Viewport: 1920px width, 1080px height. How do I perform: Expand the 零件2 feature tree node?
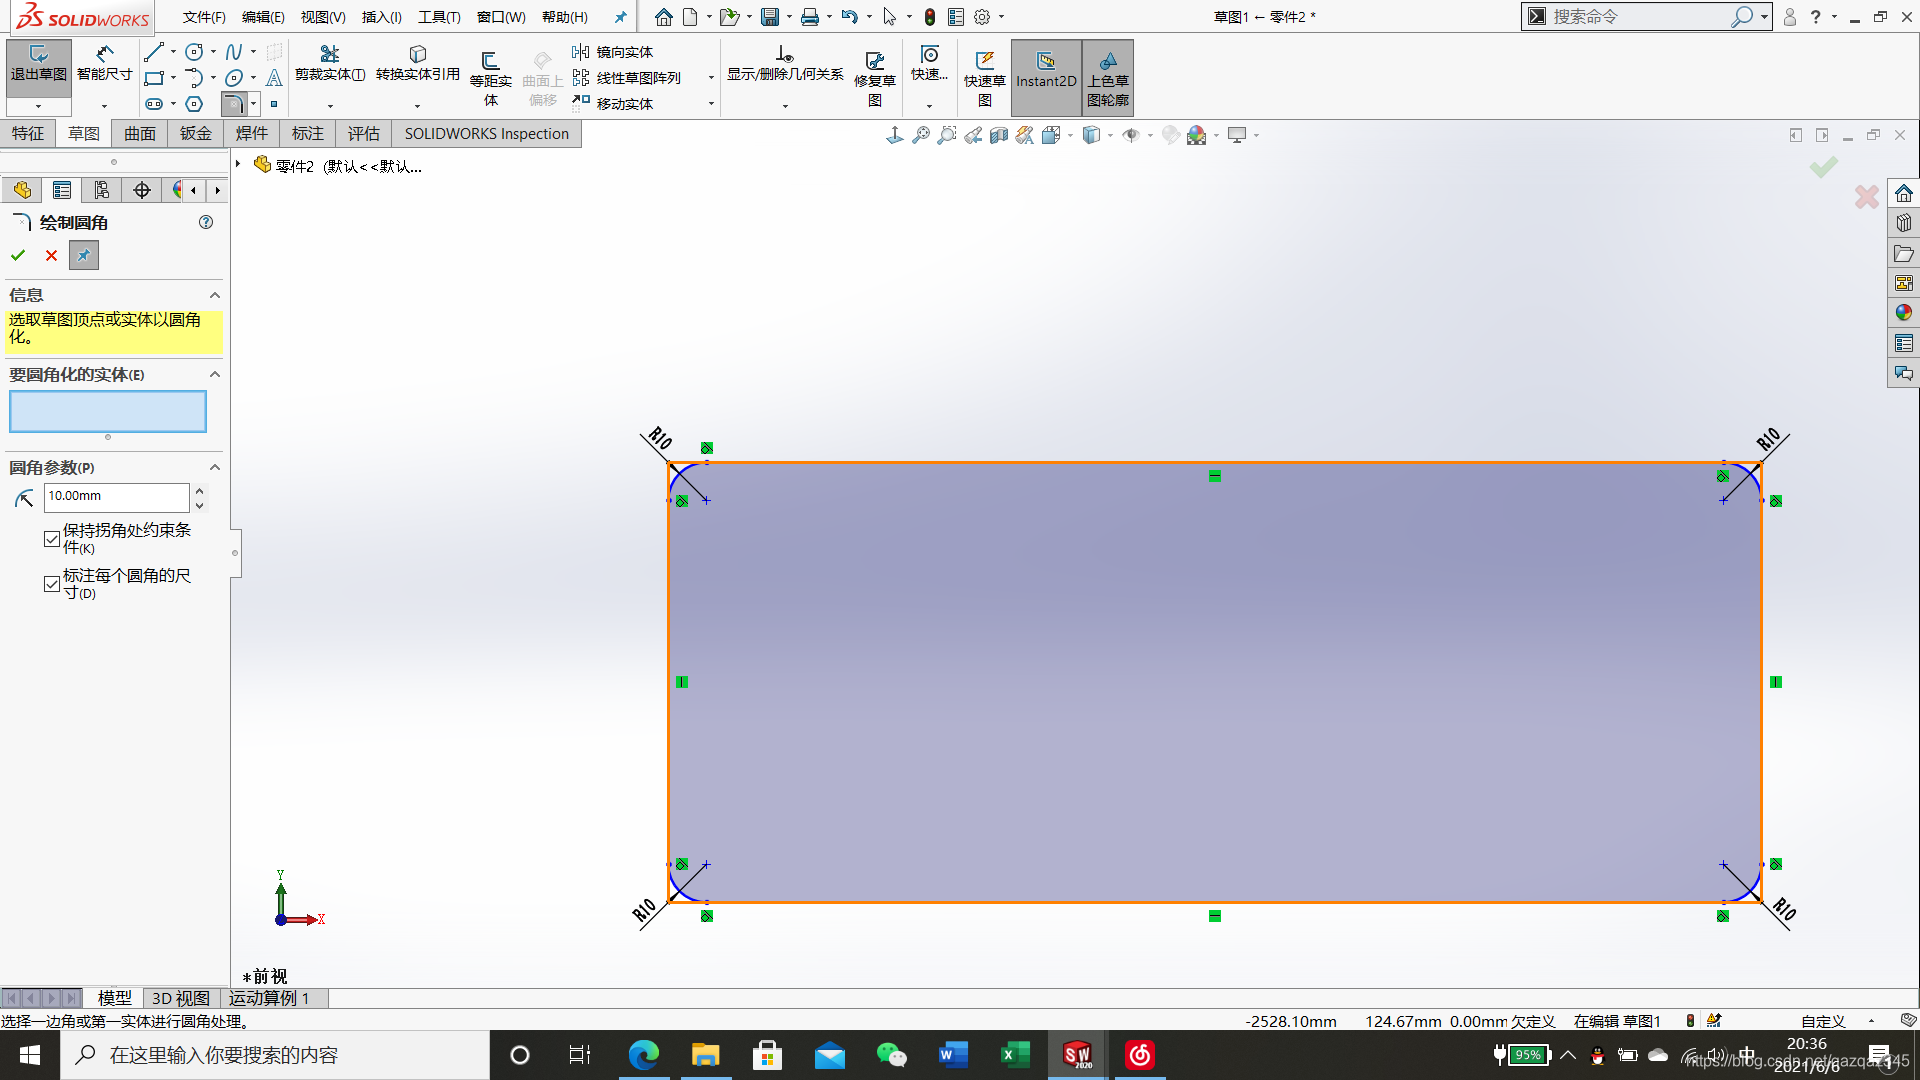[x=238, y=164]
